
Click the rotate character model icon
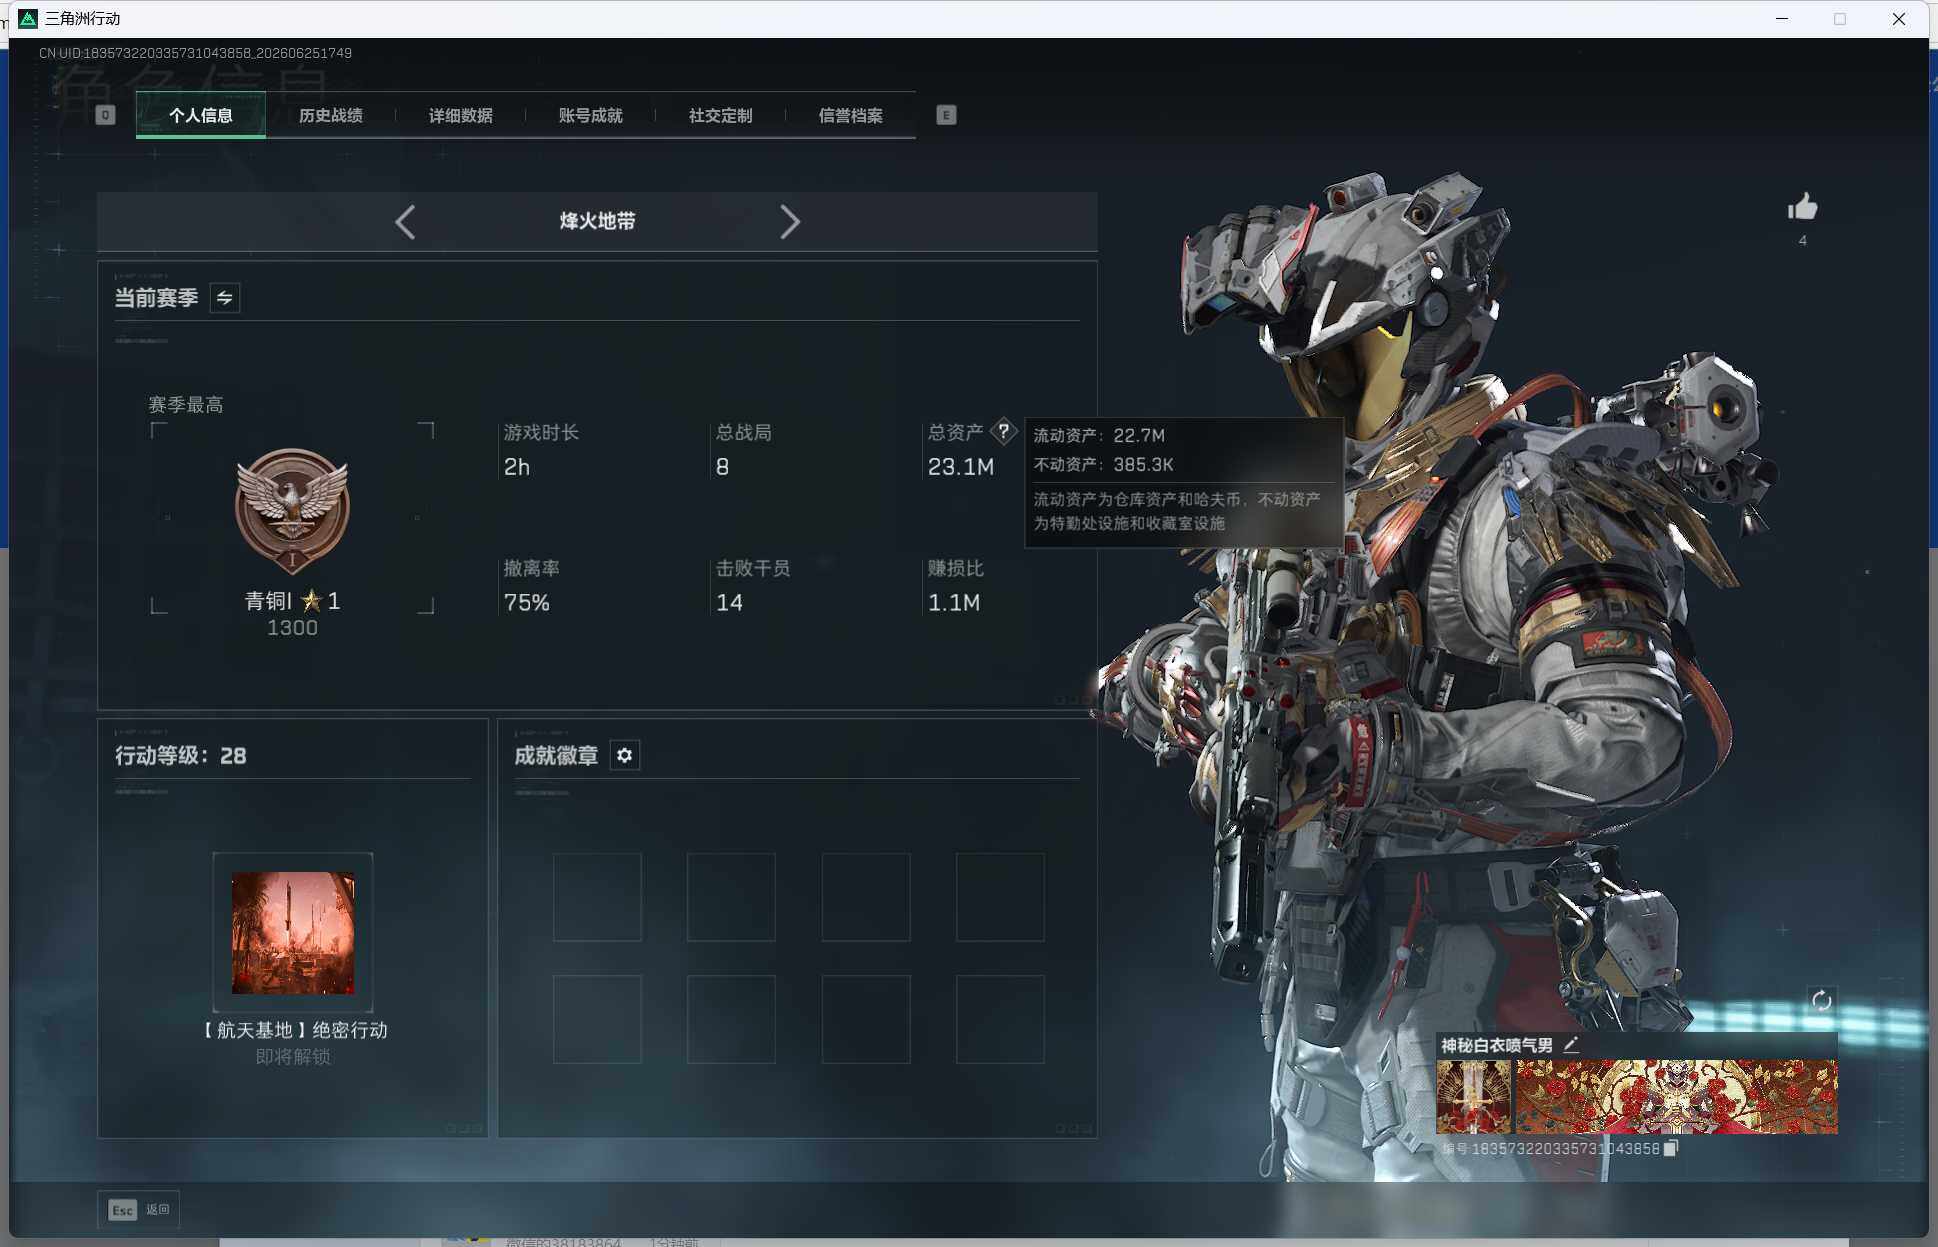tap(1822, 1000)
